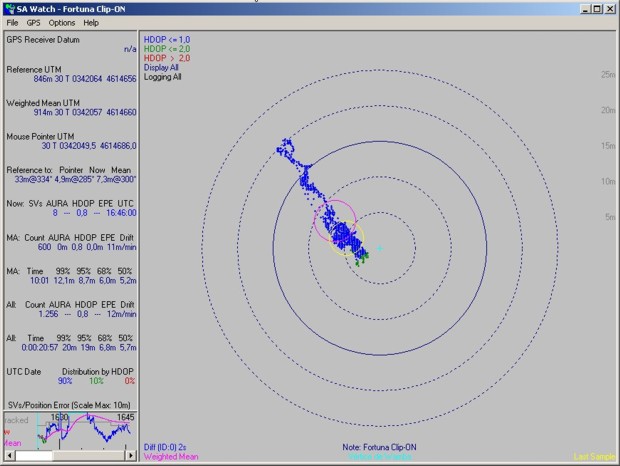Click the Weighted Mean UTM value '914m 30 T 0342057 4614660'
The image size is (620, 466).
[85, 112]
